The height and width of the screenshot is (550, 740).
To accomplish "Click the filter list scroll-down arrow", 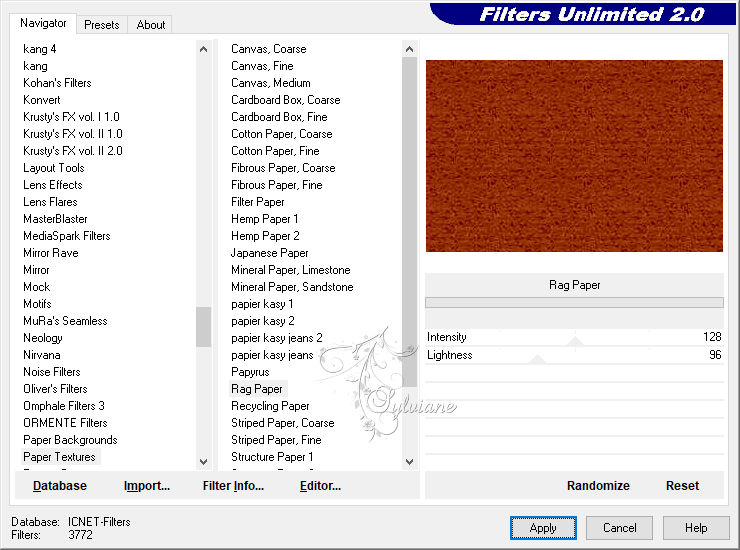I will (409, 462).
